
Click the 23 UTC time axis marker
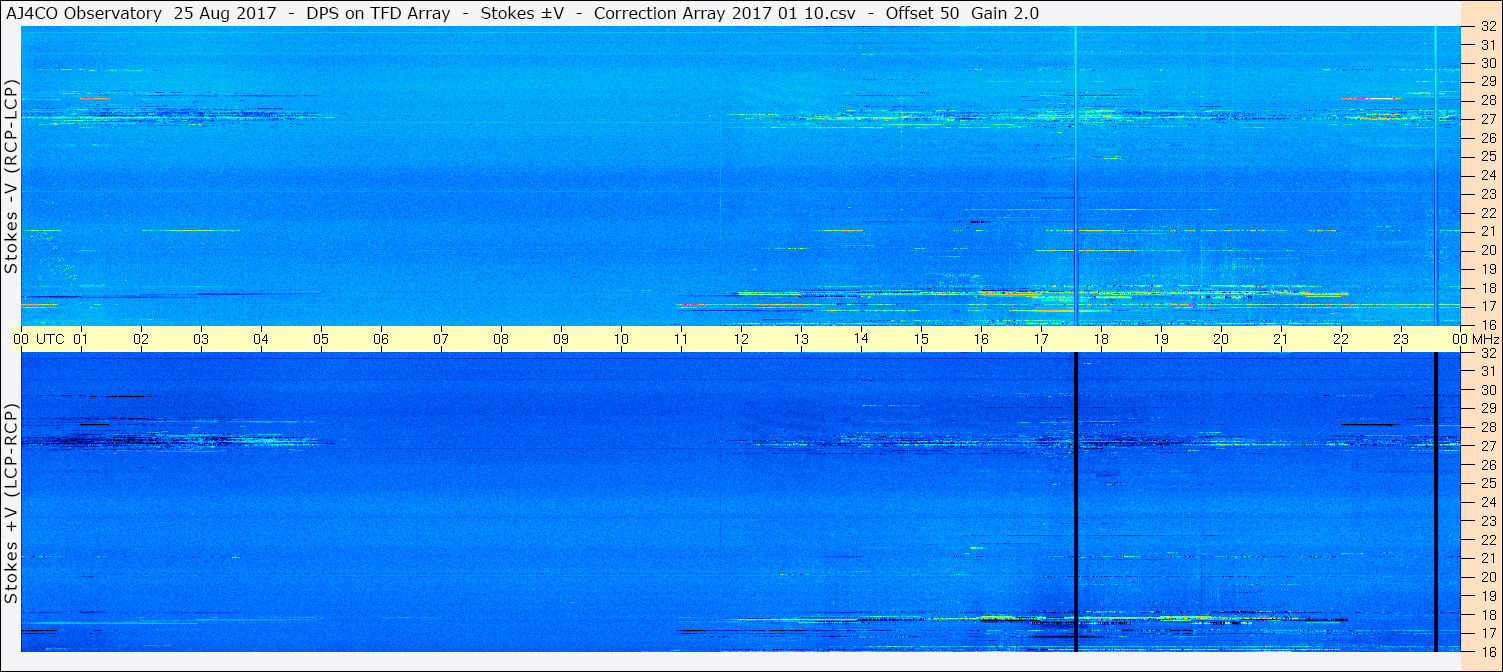[x=1401, y=340]
